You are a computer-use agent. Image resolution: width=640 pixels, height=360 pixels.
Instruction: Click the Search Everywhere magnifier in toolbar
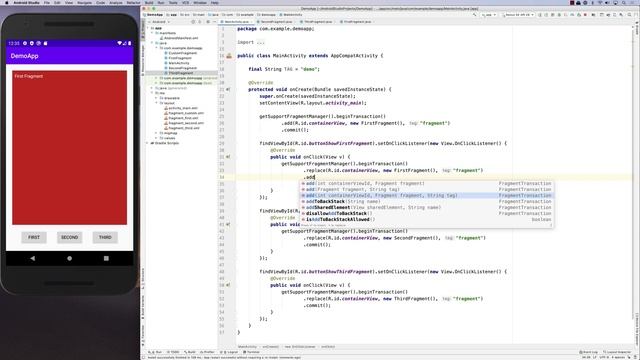pyautogui.click(x=629, y=15)
